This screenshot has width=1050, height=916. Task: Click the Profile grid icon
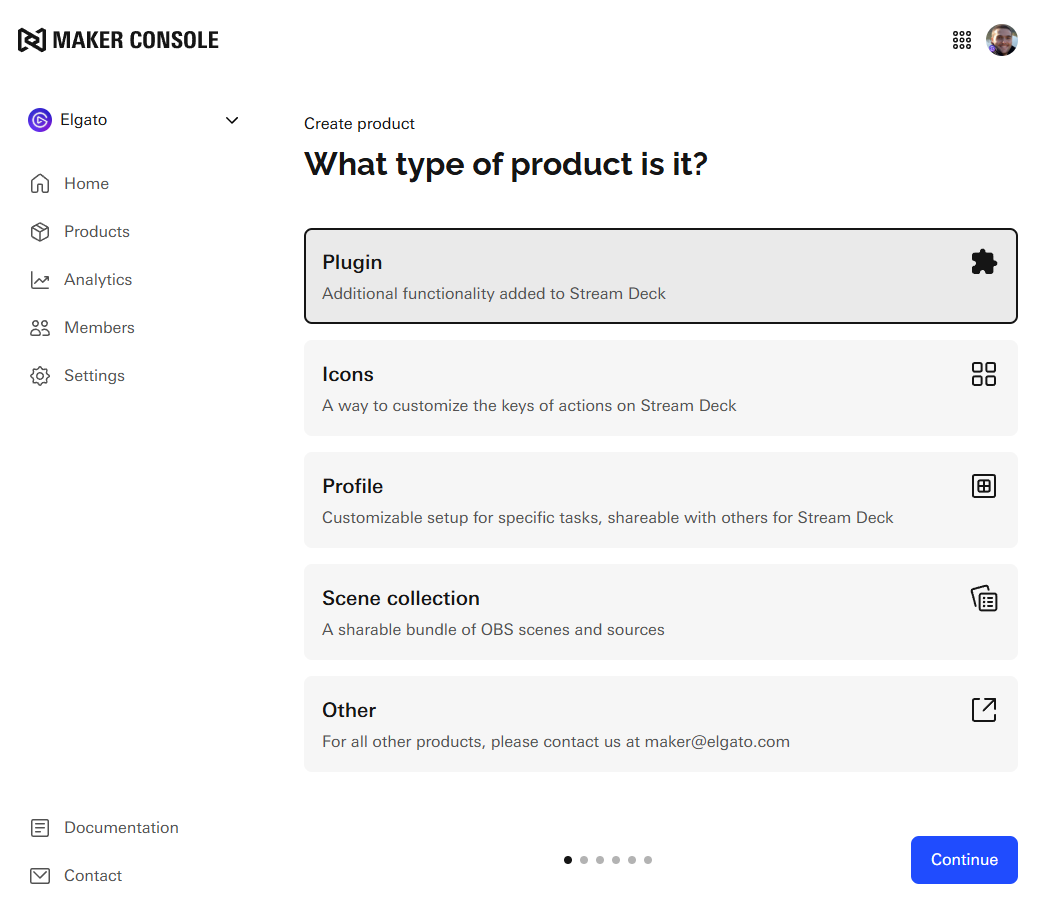[x=984, y=486]
